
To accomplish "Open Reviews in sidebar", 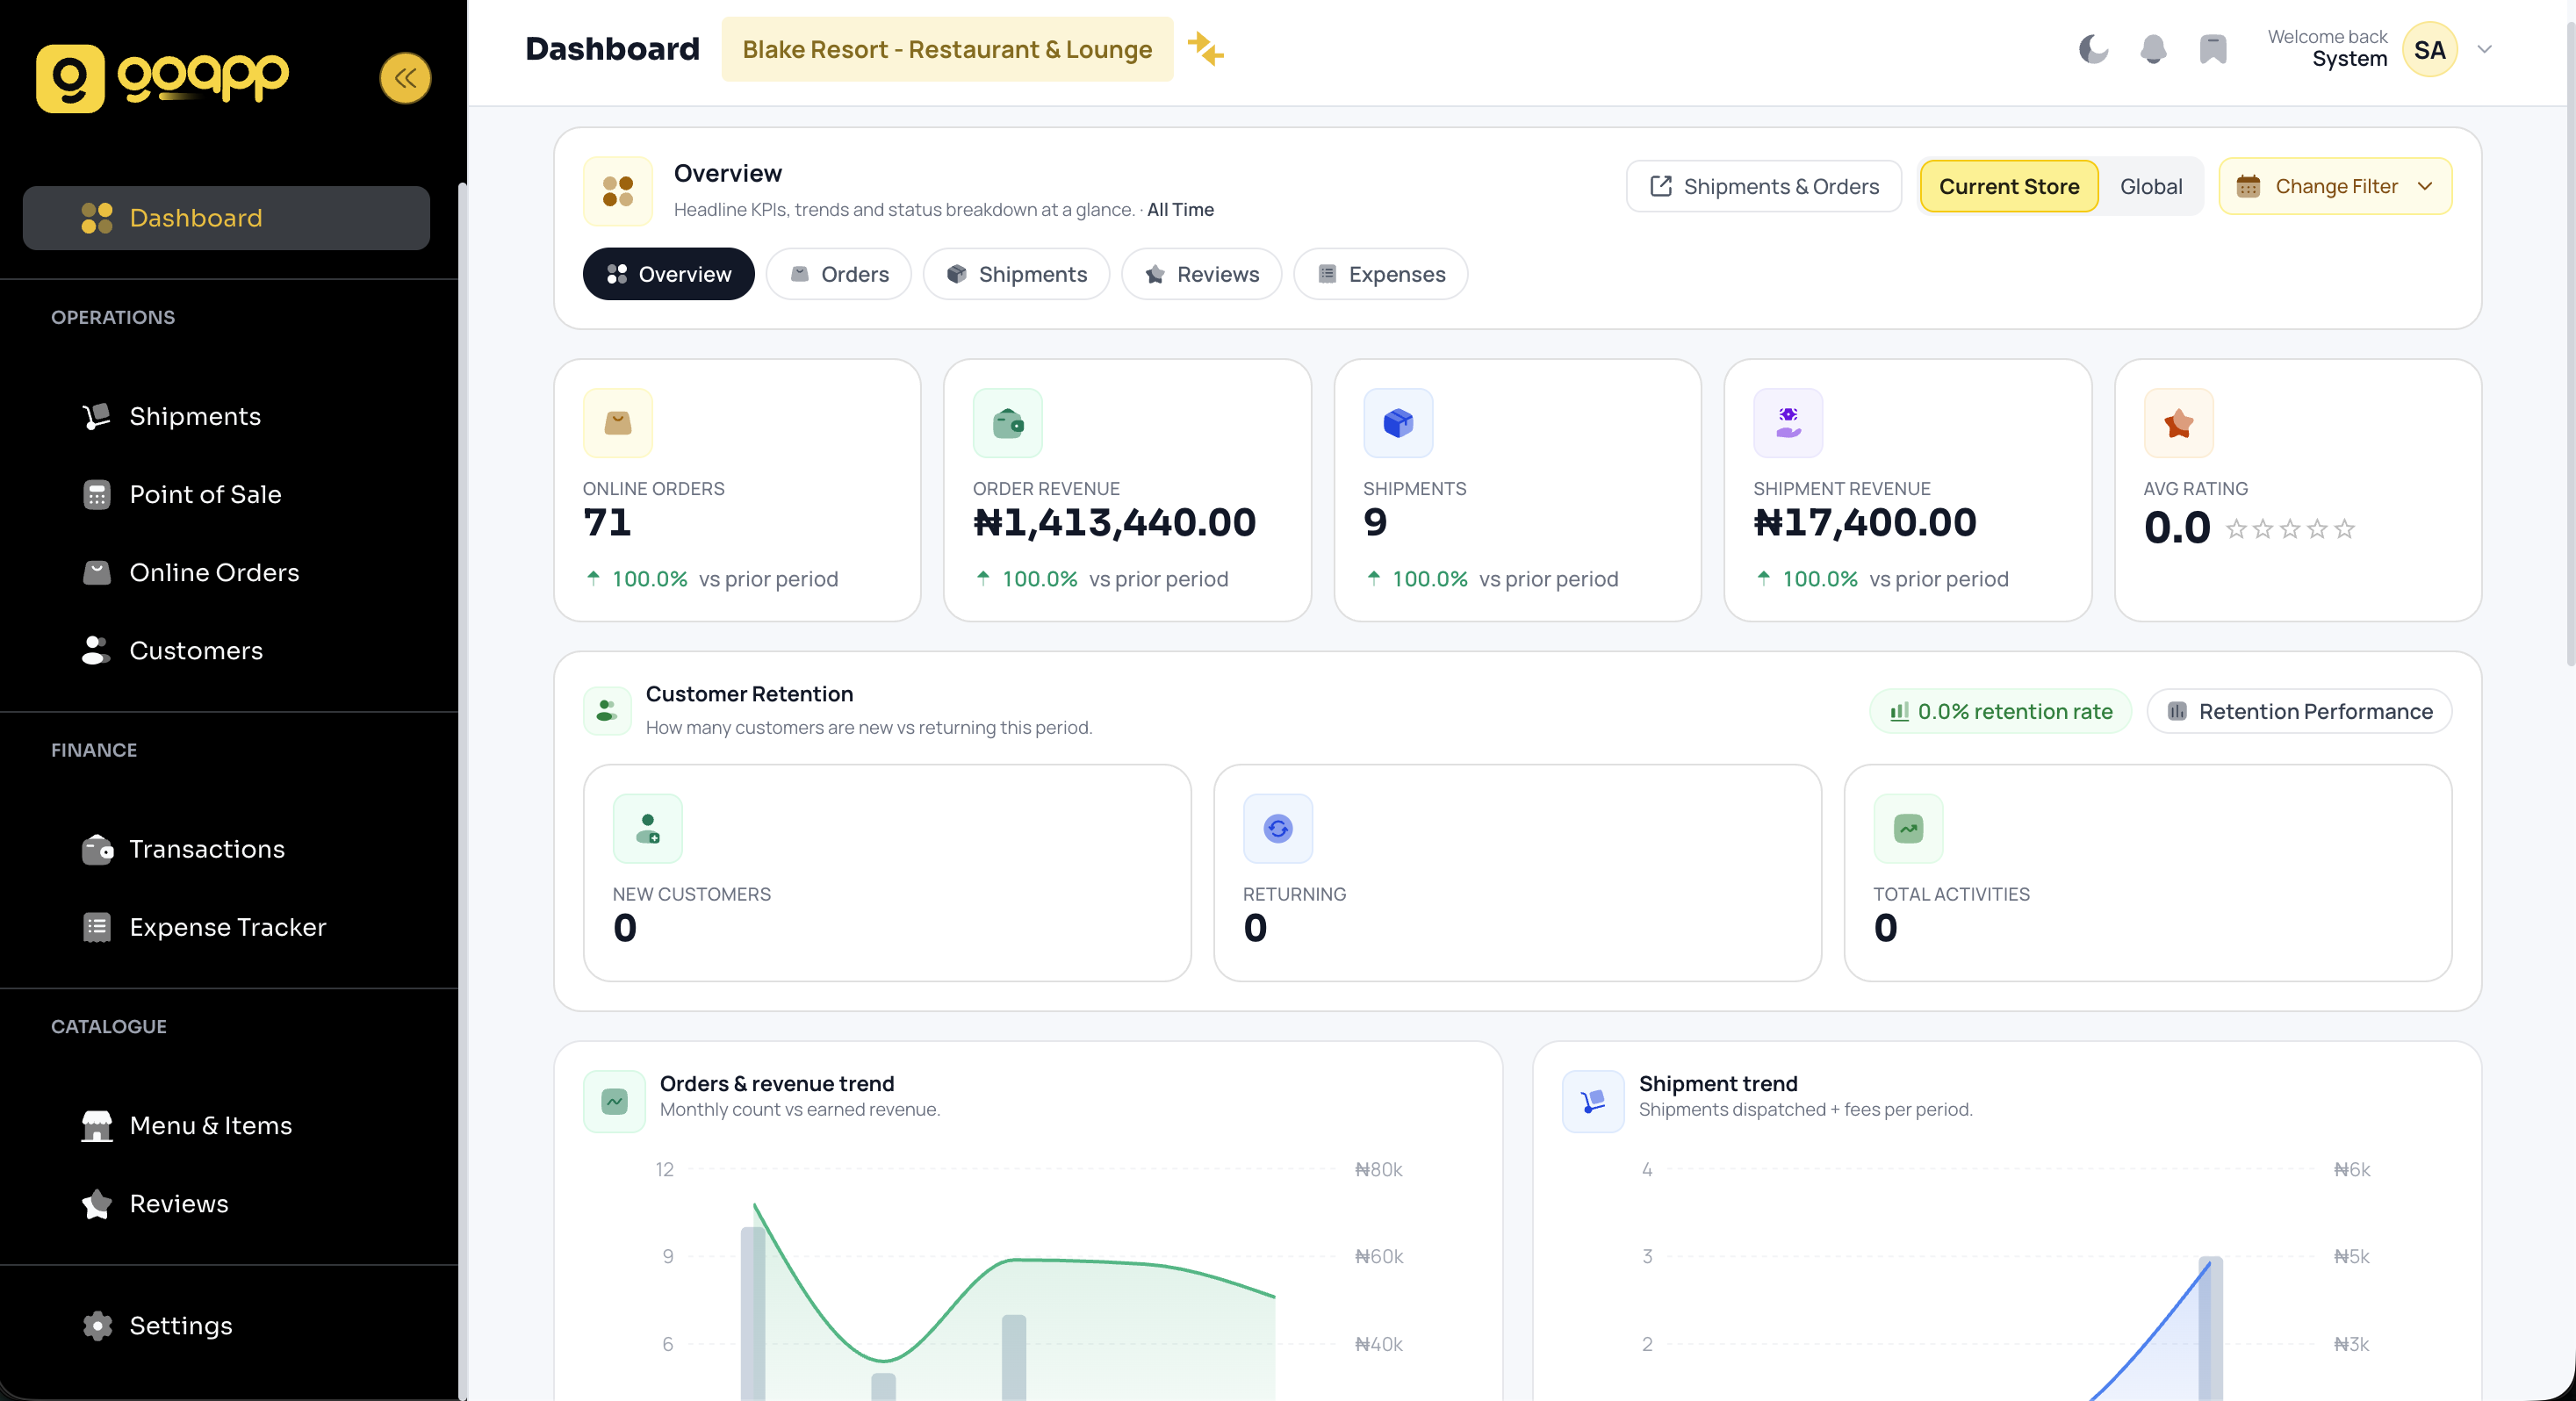I will point(226,1203).
